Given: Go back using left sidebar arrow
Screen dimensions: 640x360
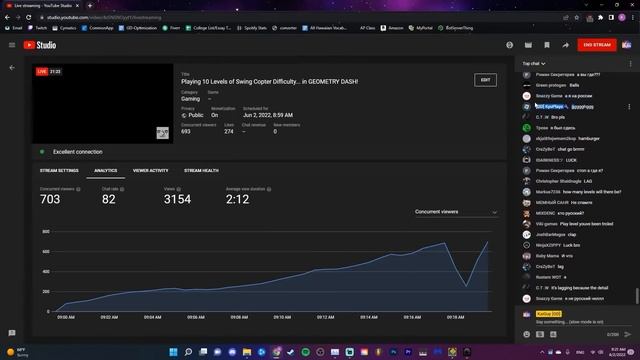Looking at the screenshot, I should coord(12,68).
